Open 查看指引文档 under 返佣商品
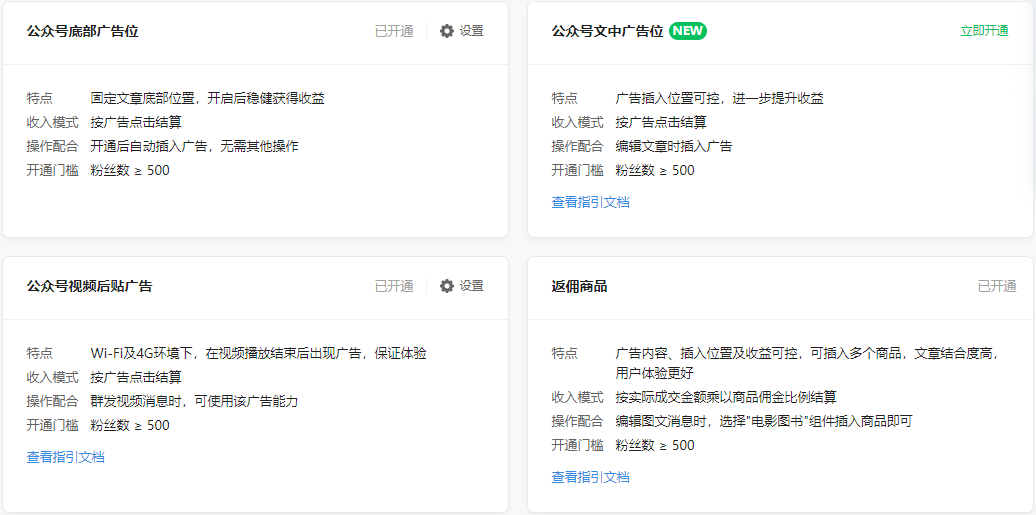This screenshot has height=515, width=1036. coord(590,477)
